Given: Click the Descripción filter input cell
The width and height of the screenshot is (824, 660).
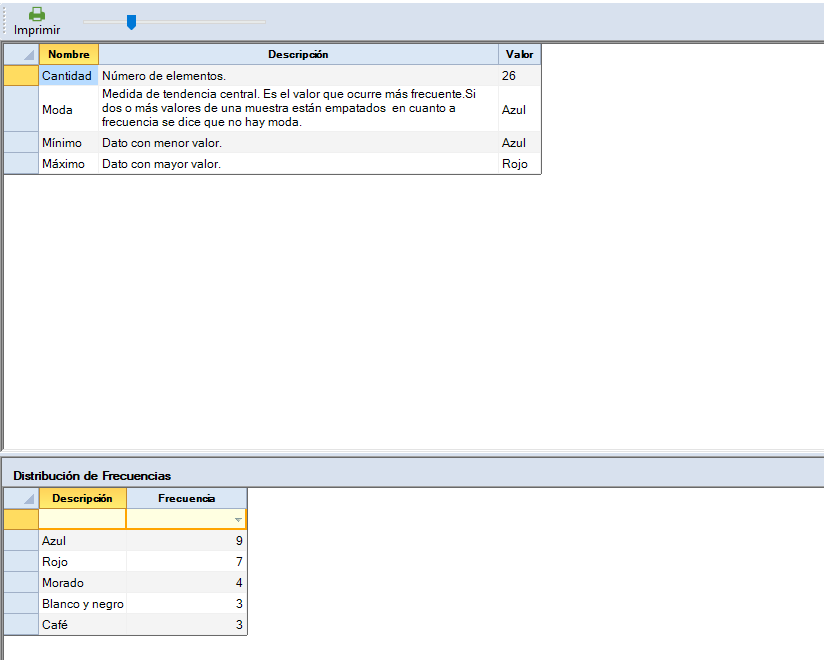Looking at the screenshot, I should 82,519.
